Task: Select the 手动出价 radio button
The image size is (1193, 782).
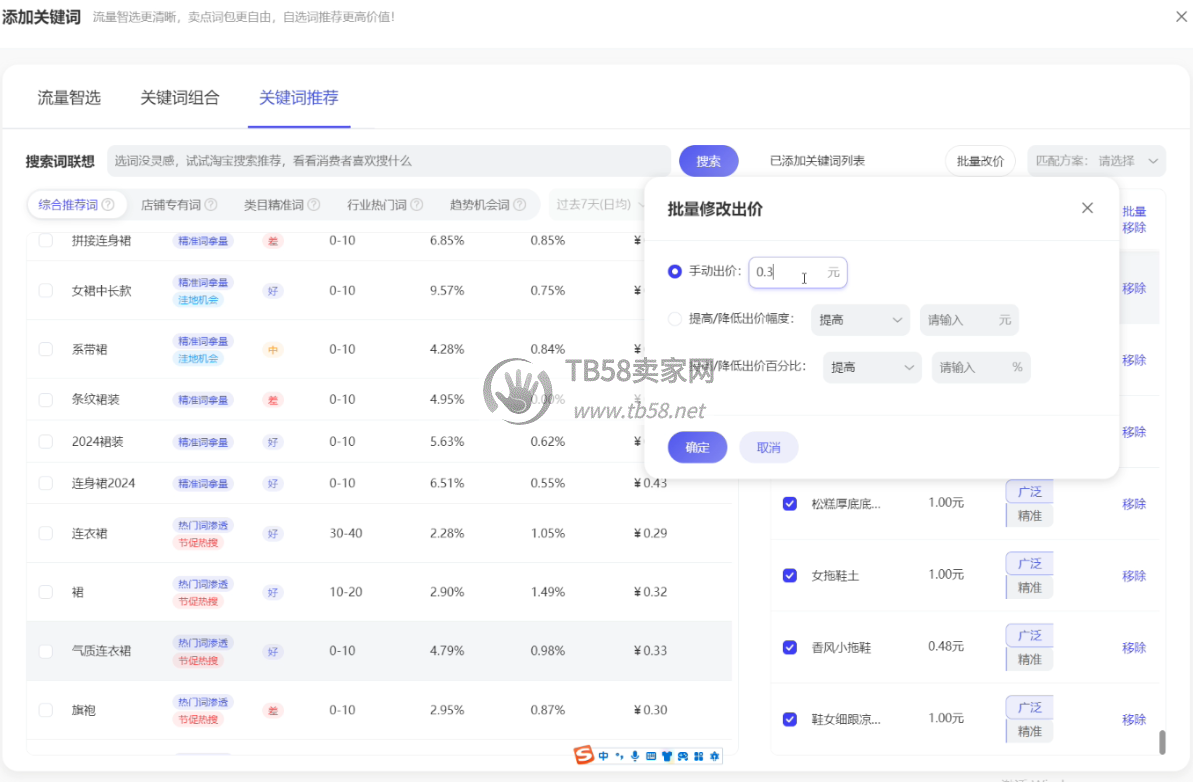Action: click(x=675, y=271)
